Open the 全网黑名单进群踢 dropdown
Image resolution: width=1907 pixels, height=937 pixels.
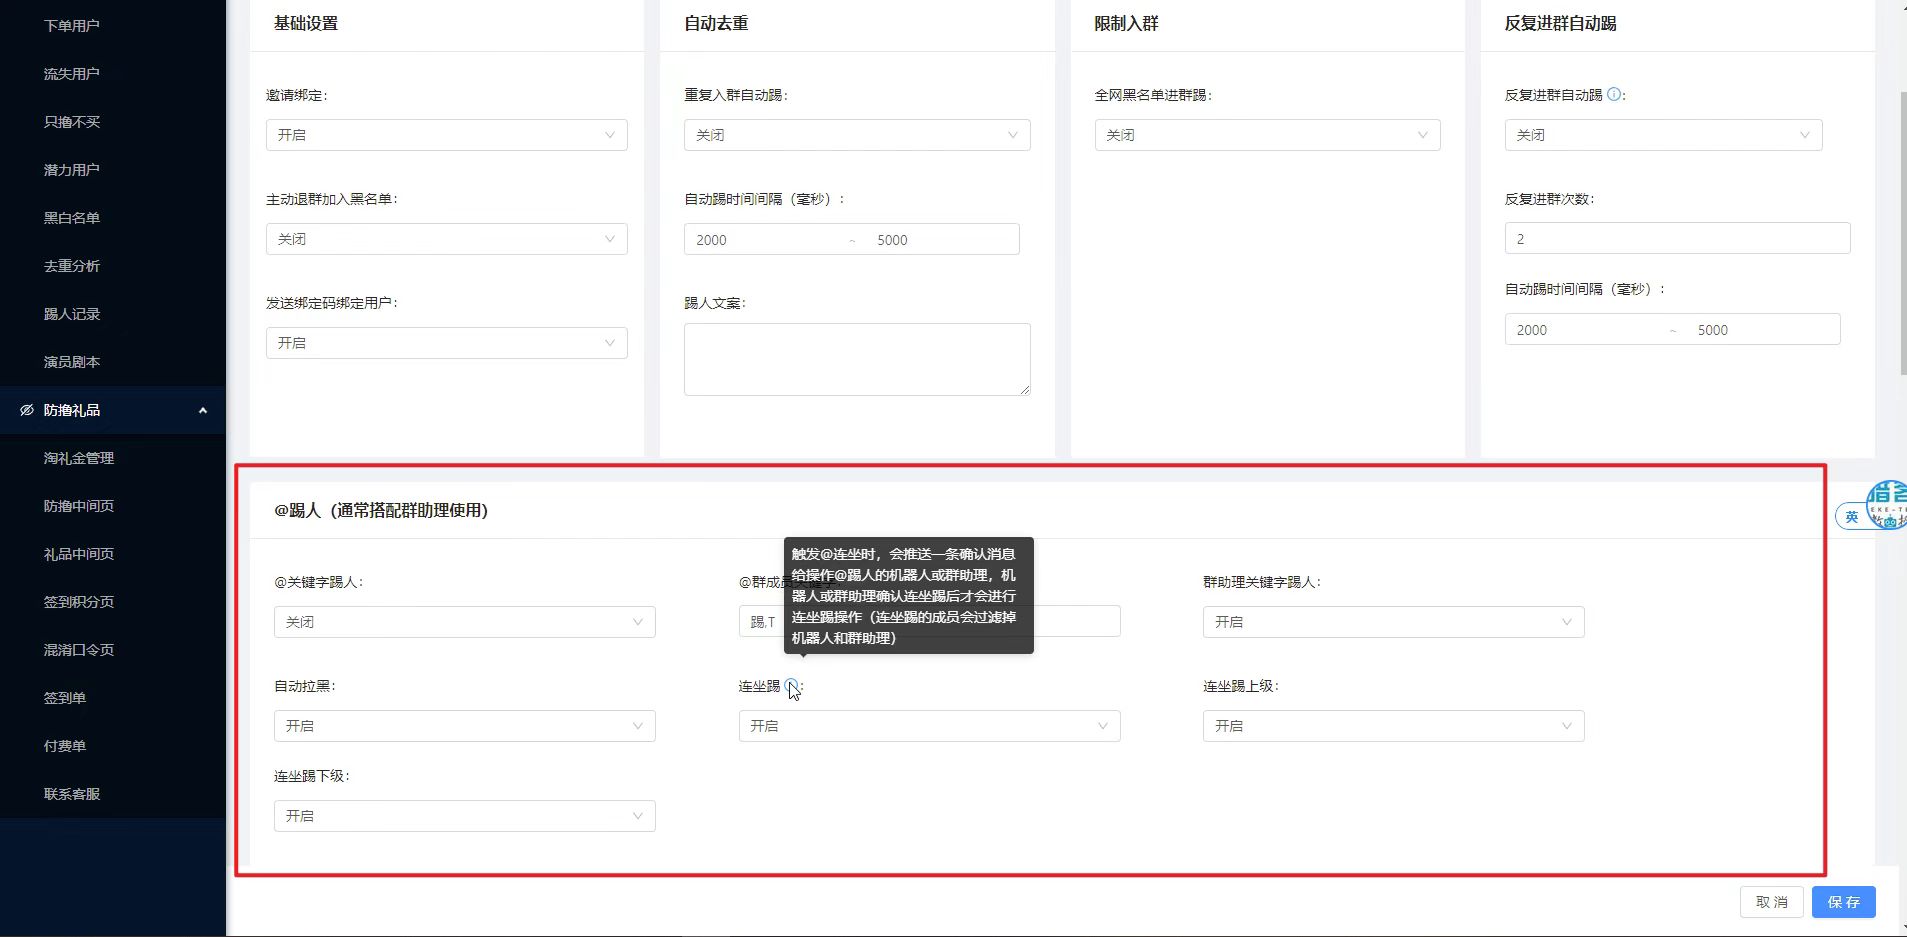[x=1266, y=135]
